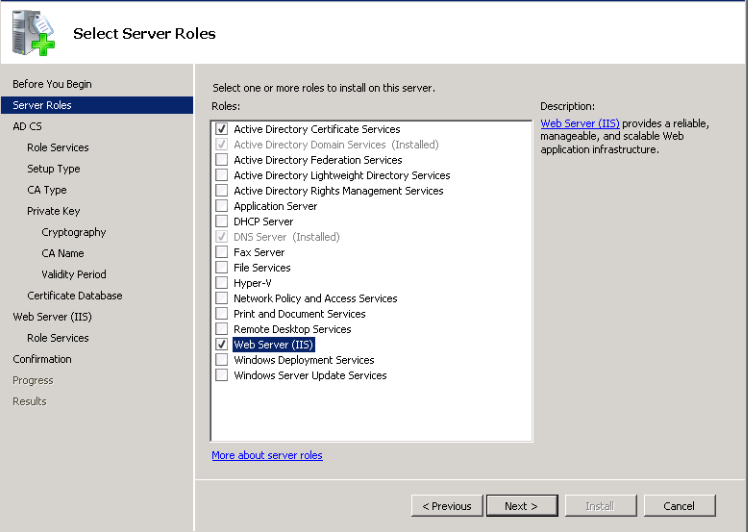
Task: Click Next to continue wizard
Action: 521,506
